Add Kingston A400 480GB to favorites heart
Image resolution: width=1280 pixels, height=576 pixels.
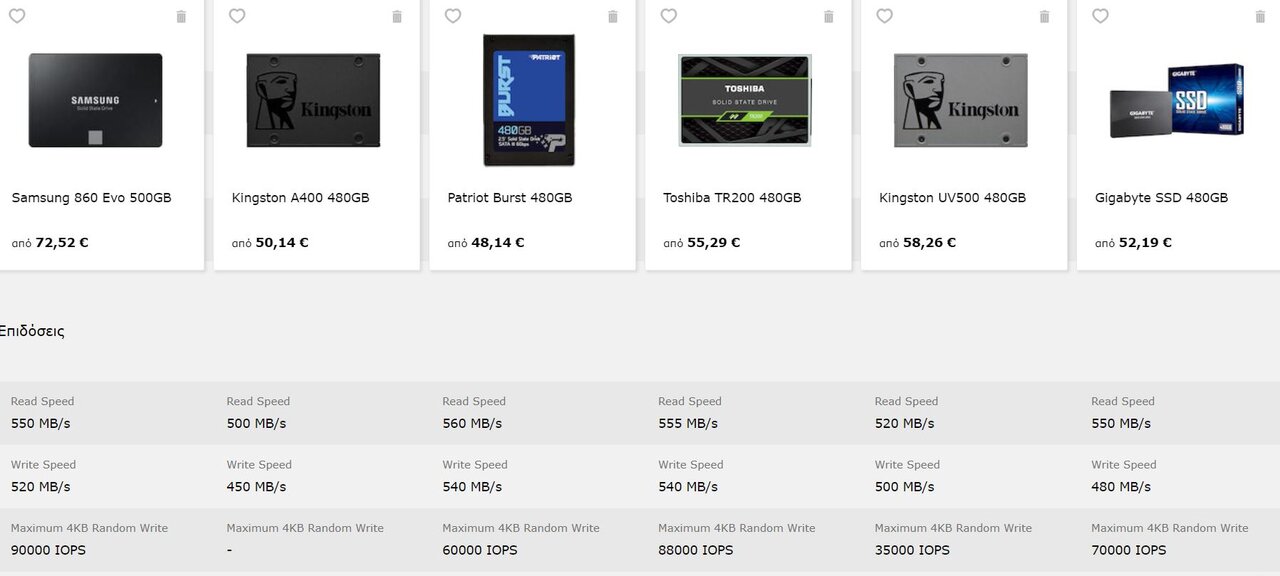(x=237, y=16)
